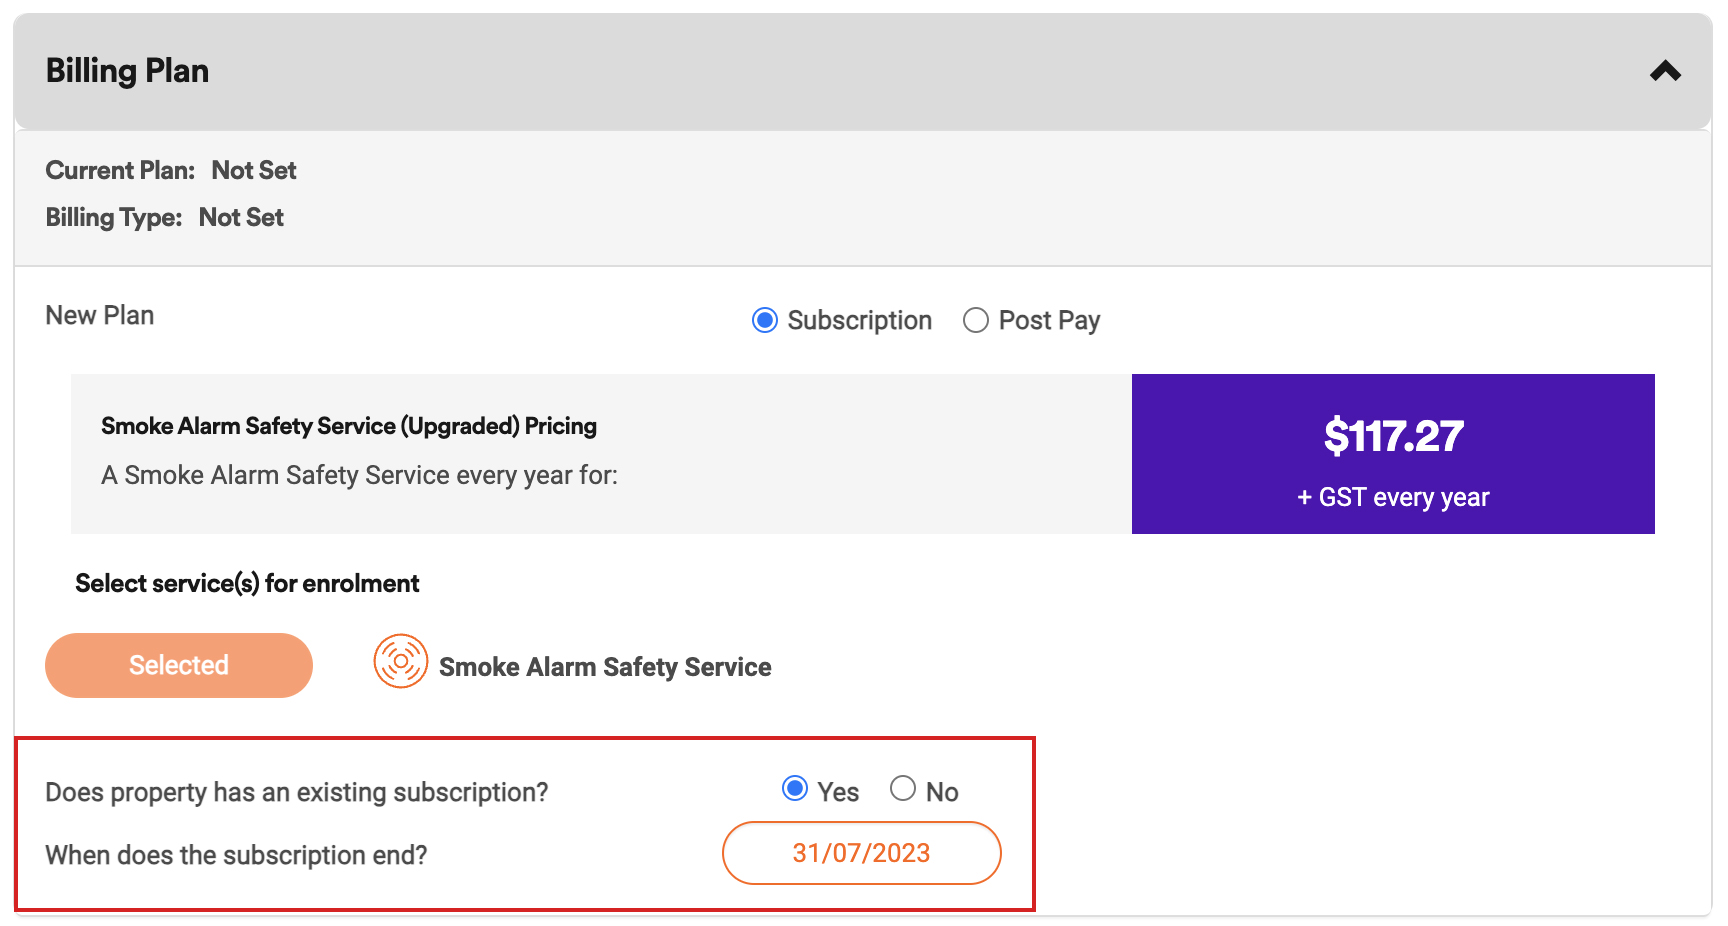
Task: Click the Smoke Alarm Safety Service label
Action: click(605, 667)
